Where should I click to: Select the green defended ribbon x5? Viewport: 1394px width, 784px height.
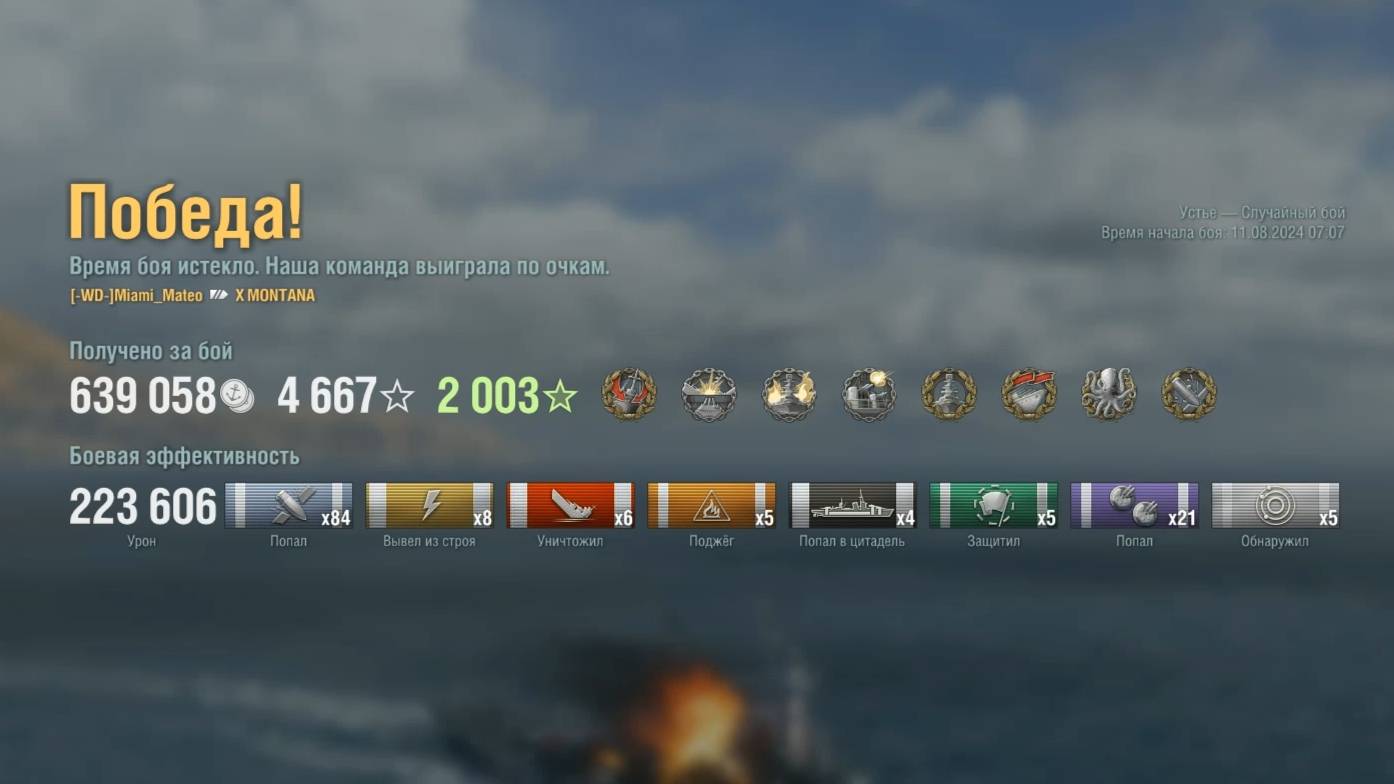(994, 505)
